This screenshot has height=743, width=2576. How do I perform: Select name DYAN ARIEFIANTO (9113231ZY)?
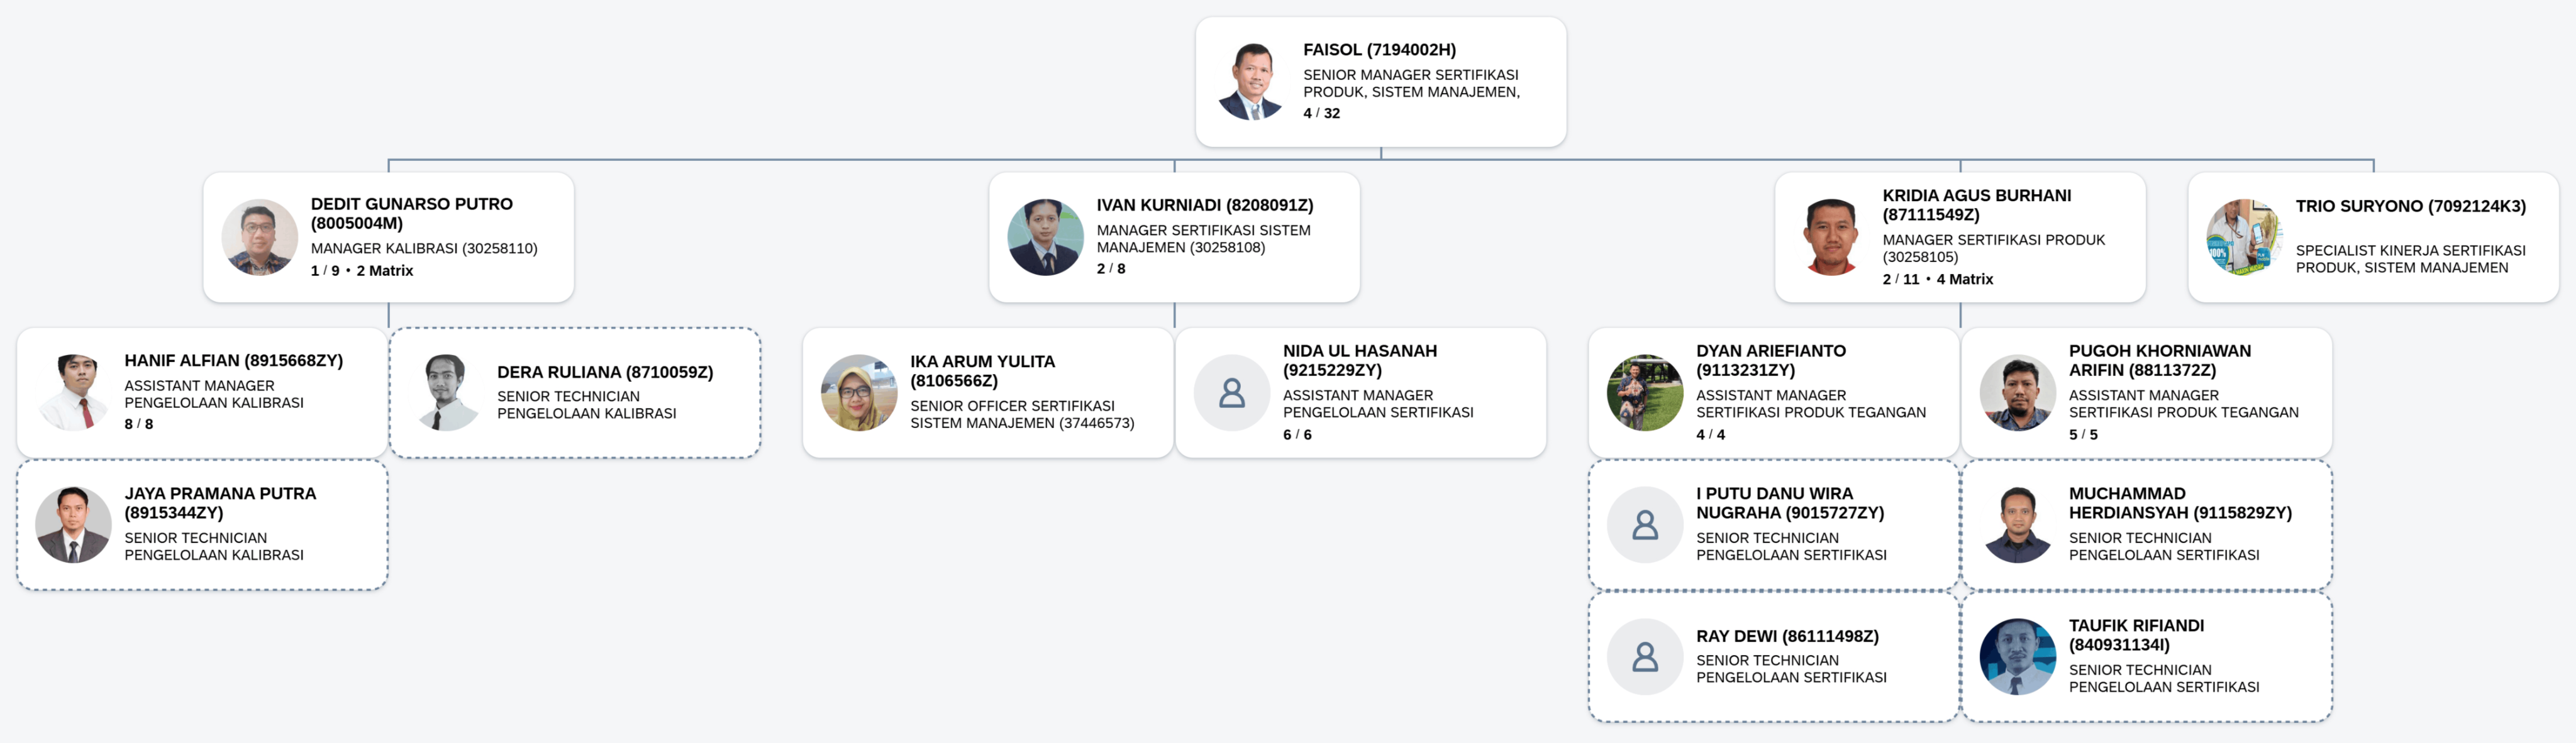click(x=1771, y=360)
